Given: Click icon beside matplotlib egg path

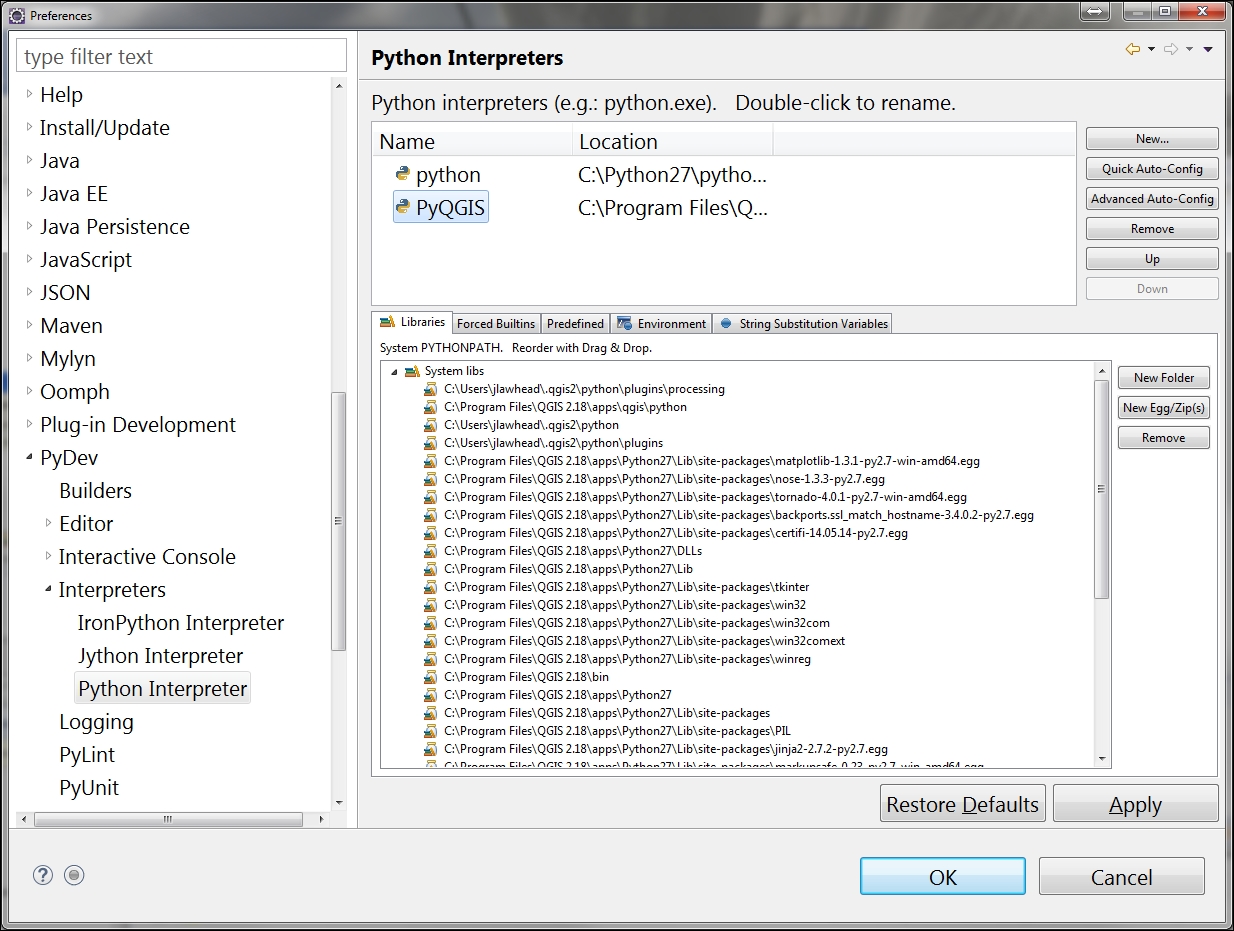Looking at the screenshot, I should click(x=431, y=461).
